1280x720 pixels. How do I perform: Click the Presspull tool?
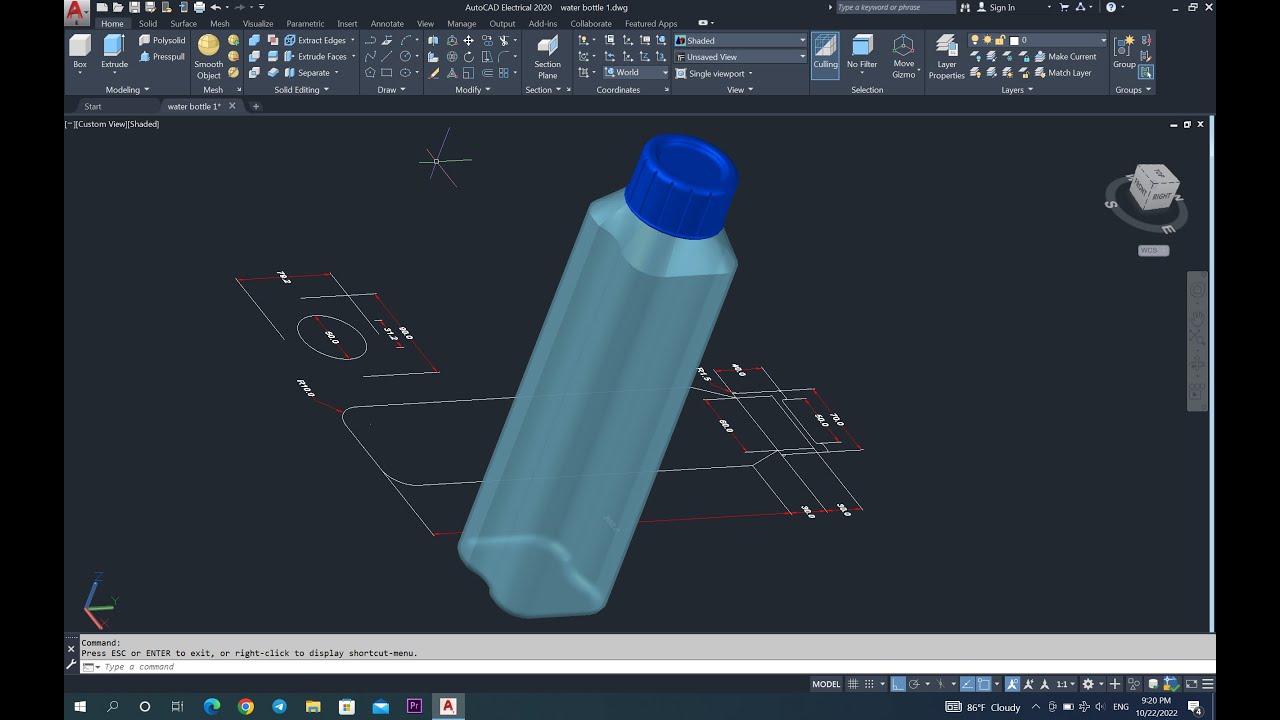coord(162,57)
